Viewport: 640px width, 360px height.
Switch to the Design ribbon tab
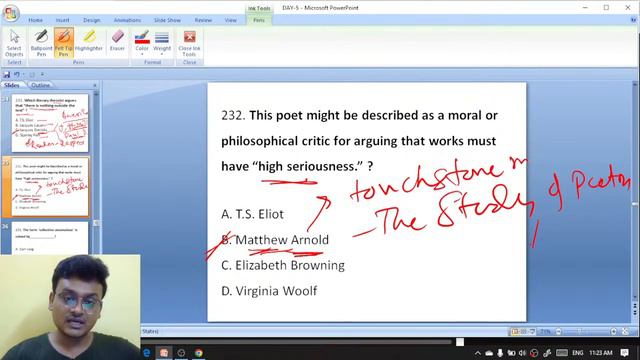click(x=91, y=20)
